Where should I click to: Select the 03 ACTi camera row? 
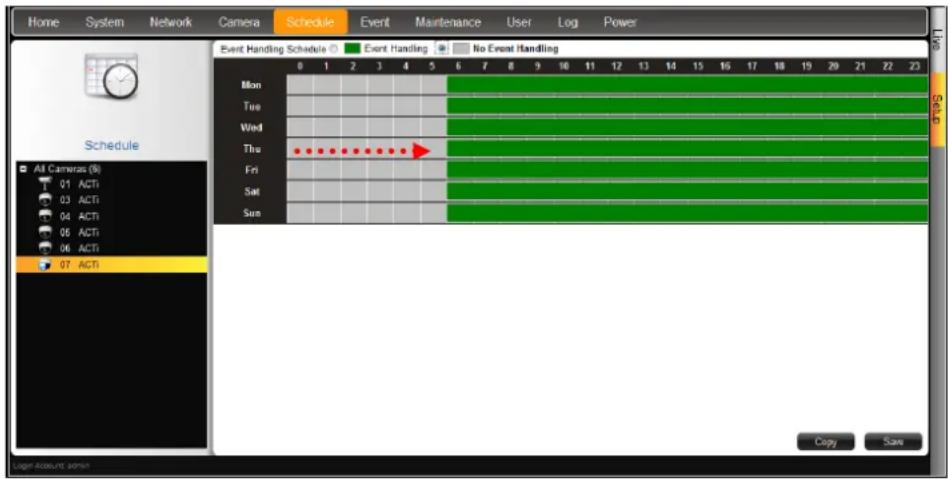[x=111, y=200]
